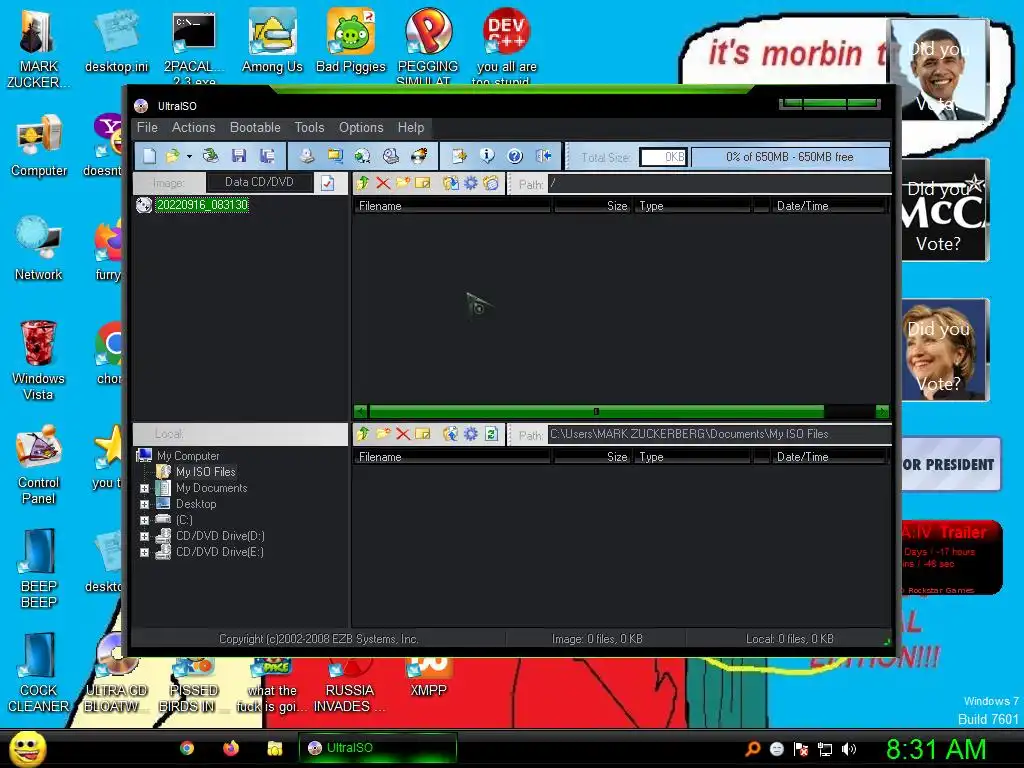Screen dimensions: 1024x768
Task: Click the boot info checkmark icon beside Data CD/DVD
Action: 328,184
